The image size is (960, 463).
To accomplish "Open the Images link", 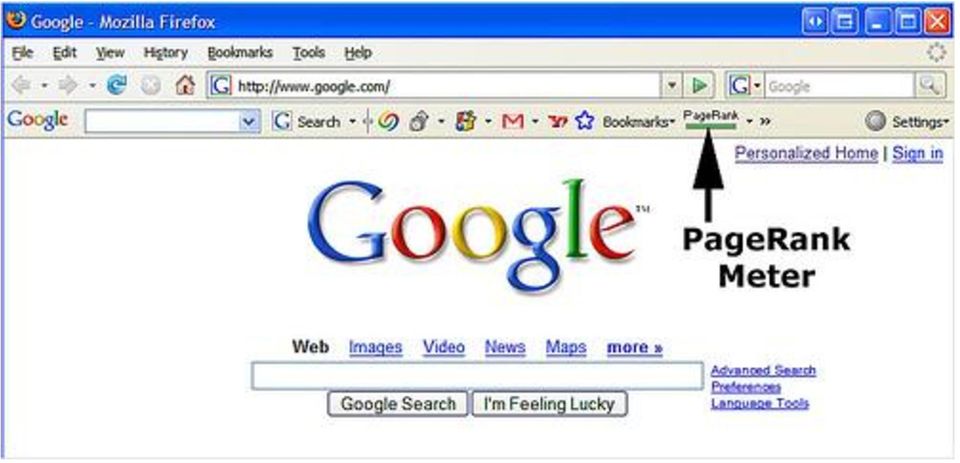I will pyautogui.click(x=375, y=348).
